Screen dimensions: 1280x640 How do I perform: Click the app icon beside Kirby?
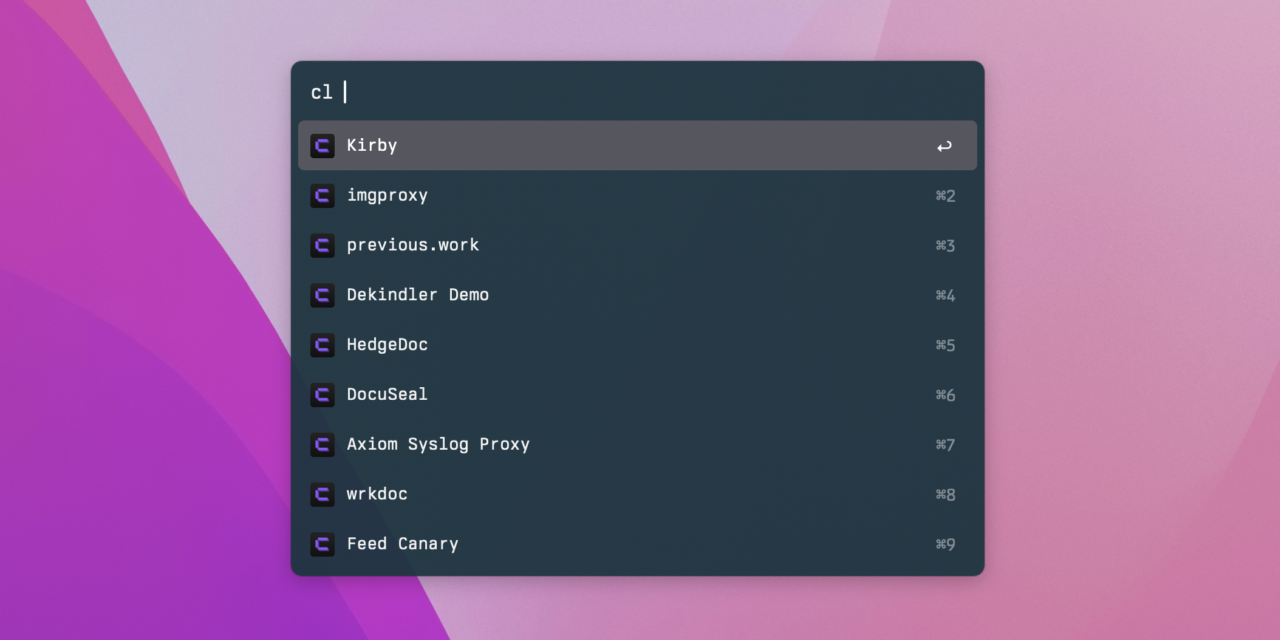[x=322, y=146]
